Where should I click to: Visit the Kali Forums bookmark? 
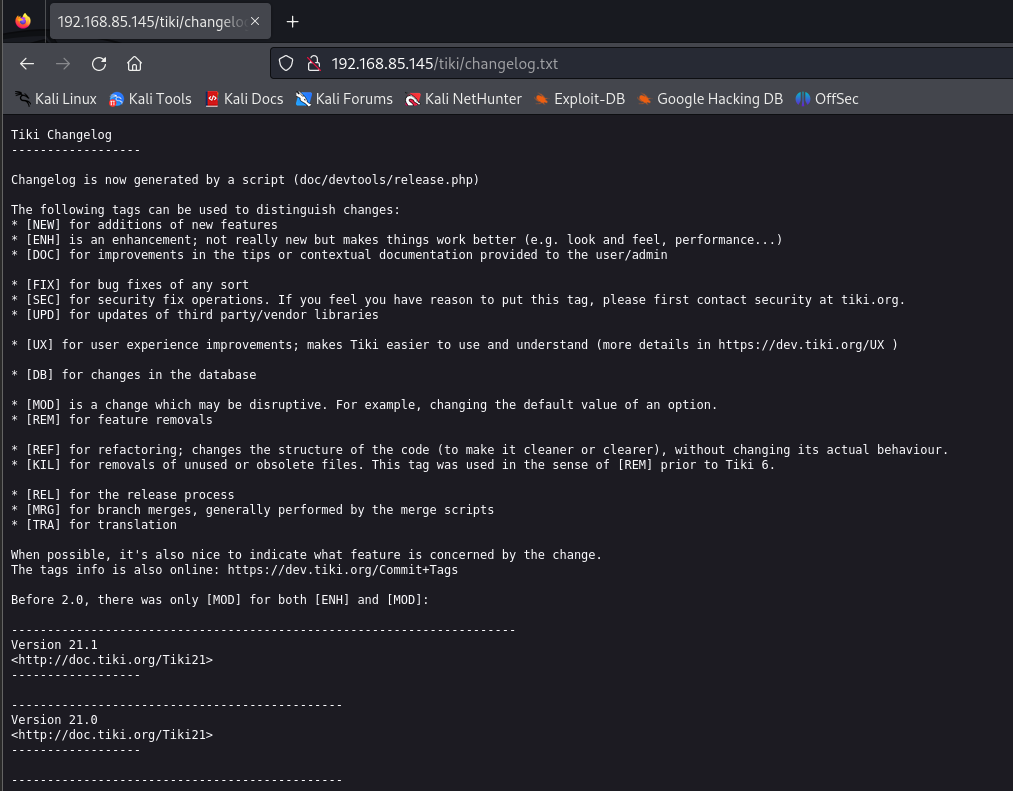pos(344,99)
